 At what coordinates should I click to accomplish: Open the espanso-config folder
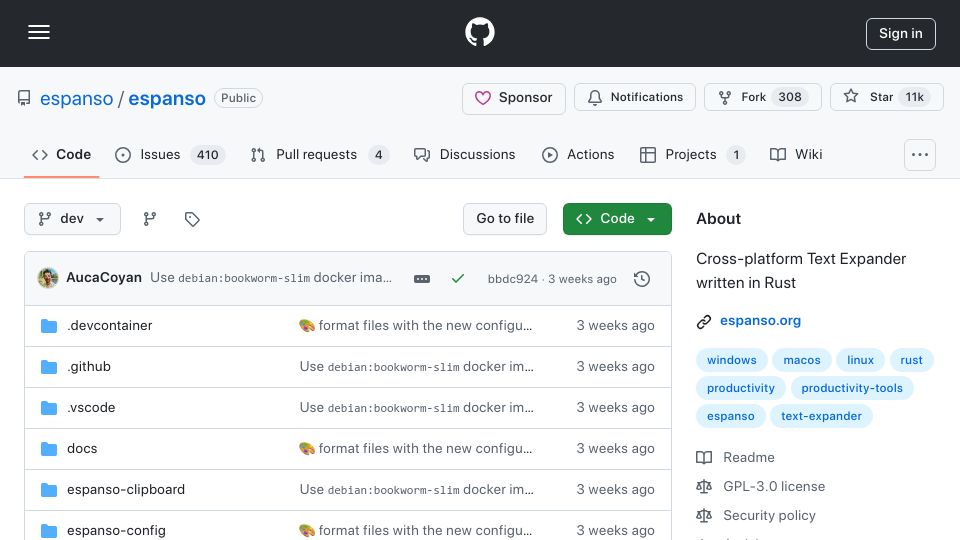(116, 531)
